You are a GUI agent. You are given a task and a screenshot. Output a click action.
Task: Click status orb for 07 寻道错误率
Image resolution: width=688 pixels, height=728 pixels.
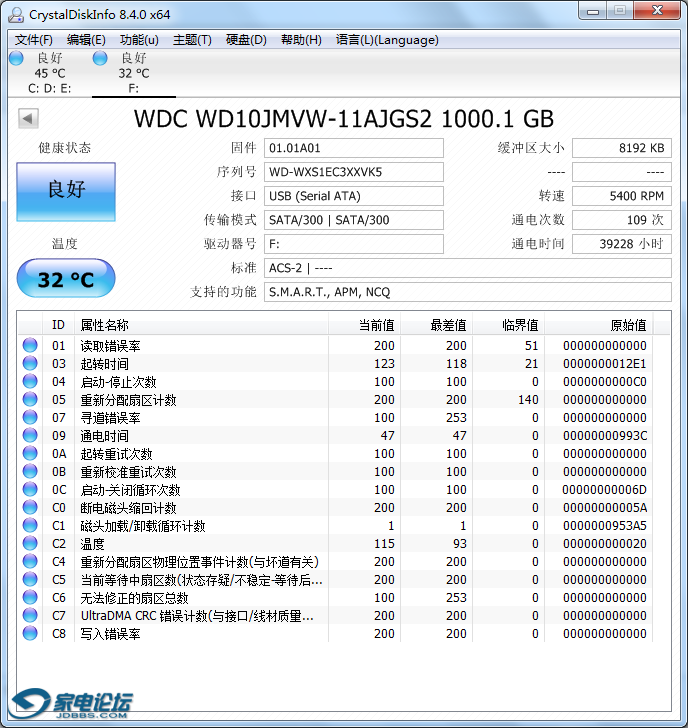pyautogui.click(x=30, y=417)
